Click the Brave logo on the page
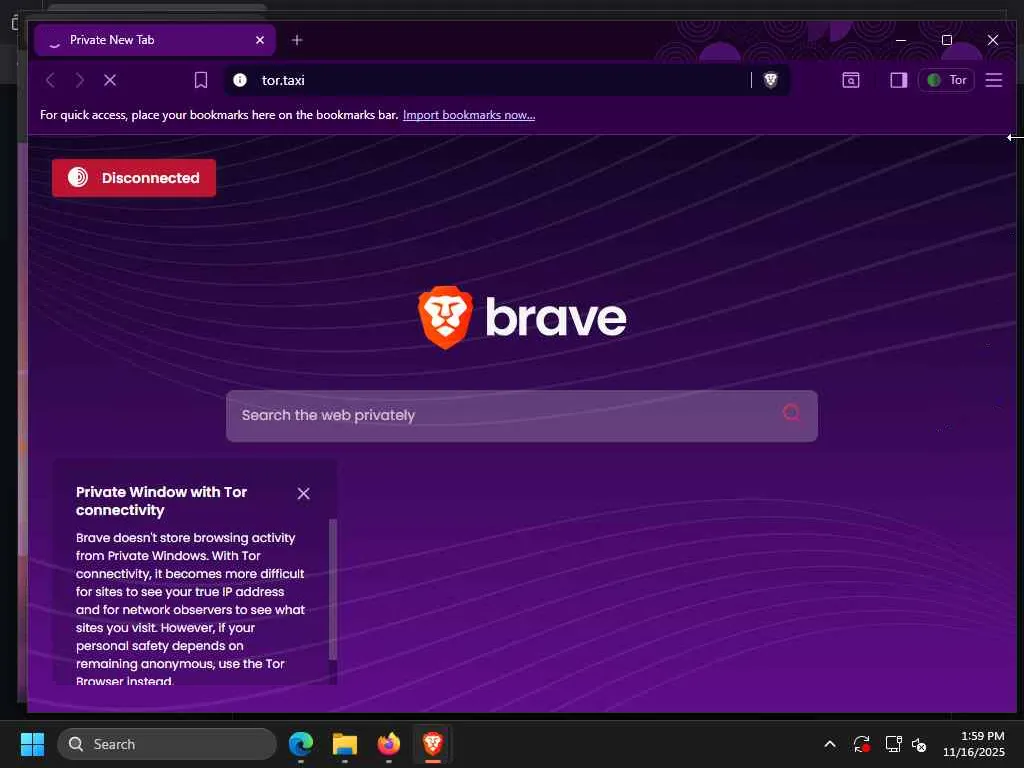 (x=521, y=317)
